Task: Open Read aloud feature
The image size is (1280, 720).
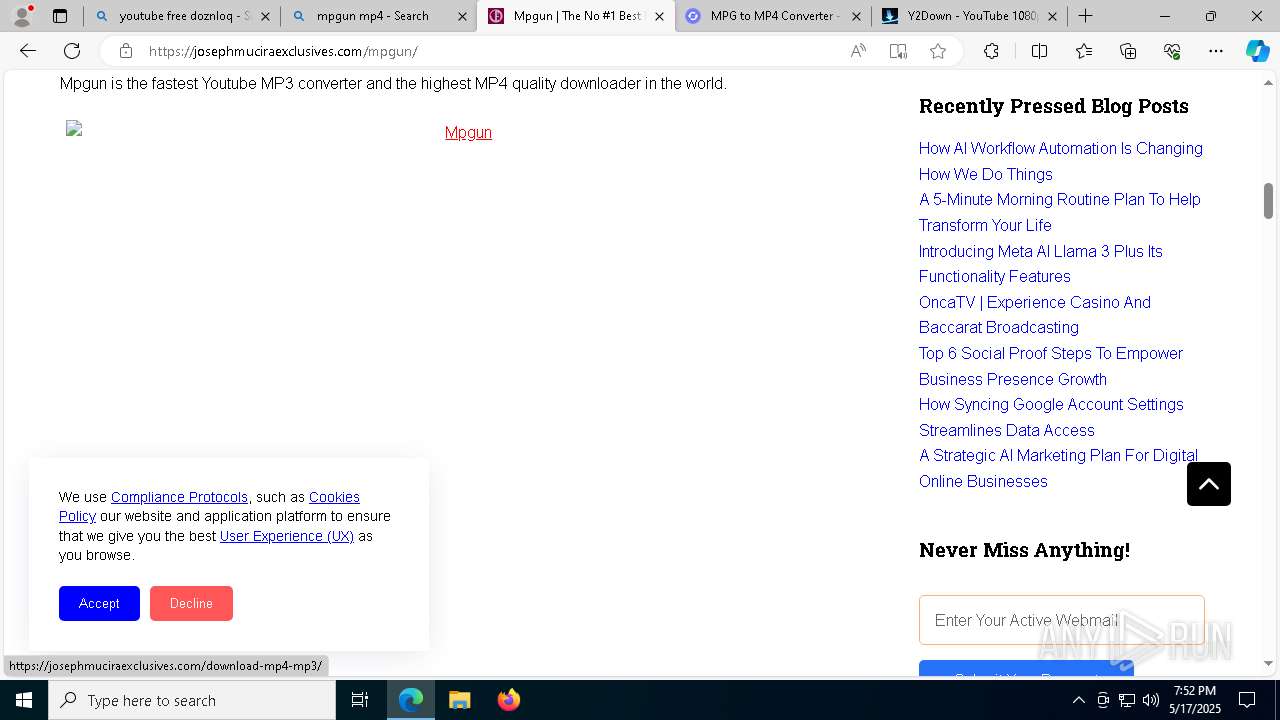Action: [858, 51]
